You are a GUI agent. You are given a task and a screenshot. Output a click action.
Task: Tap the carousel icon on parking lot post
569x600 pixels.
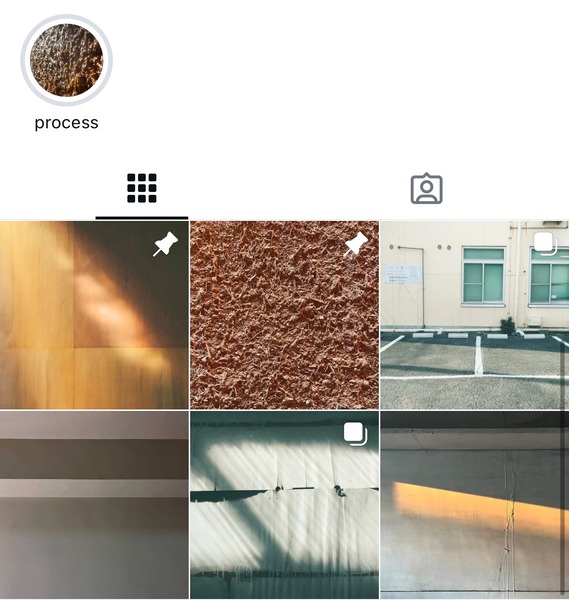click(x=545, y=243)
